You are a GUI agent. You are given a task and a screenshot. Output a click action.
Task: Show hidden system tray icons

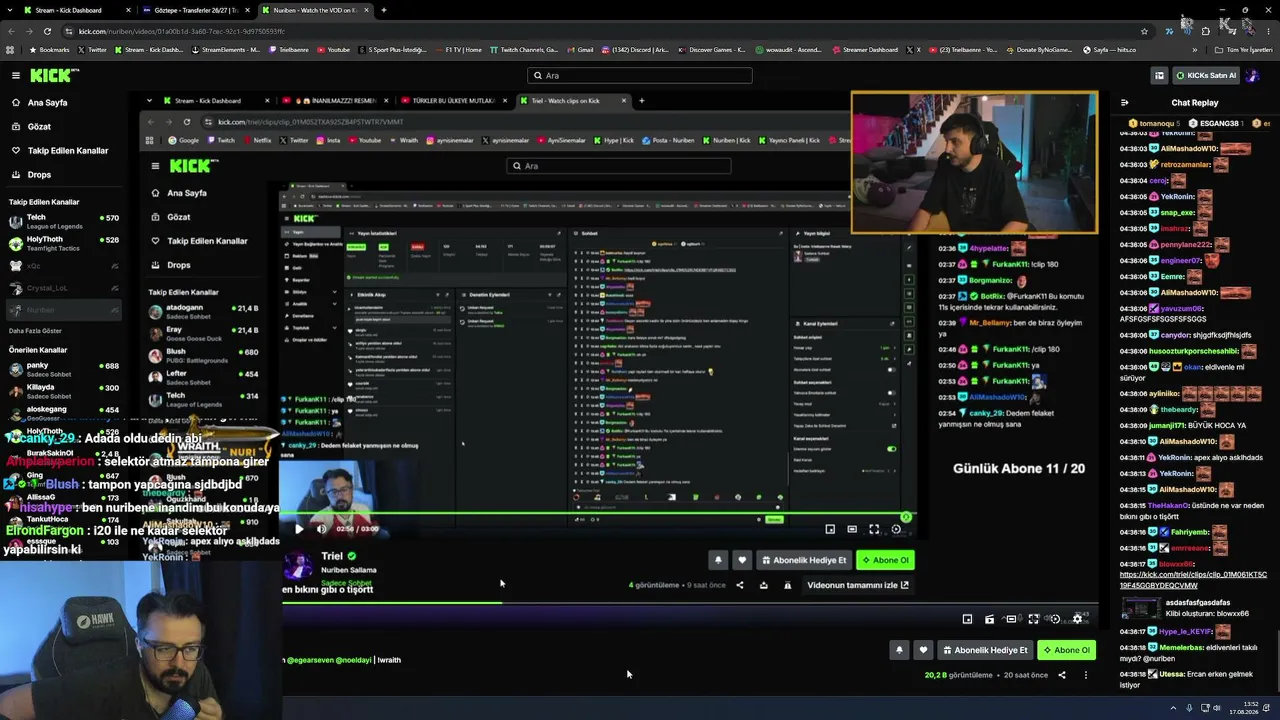tap(1173, 708)
